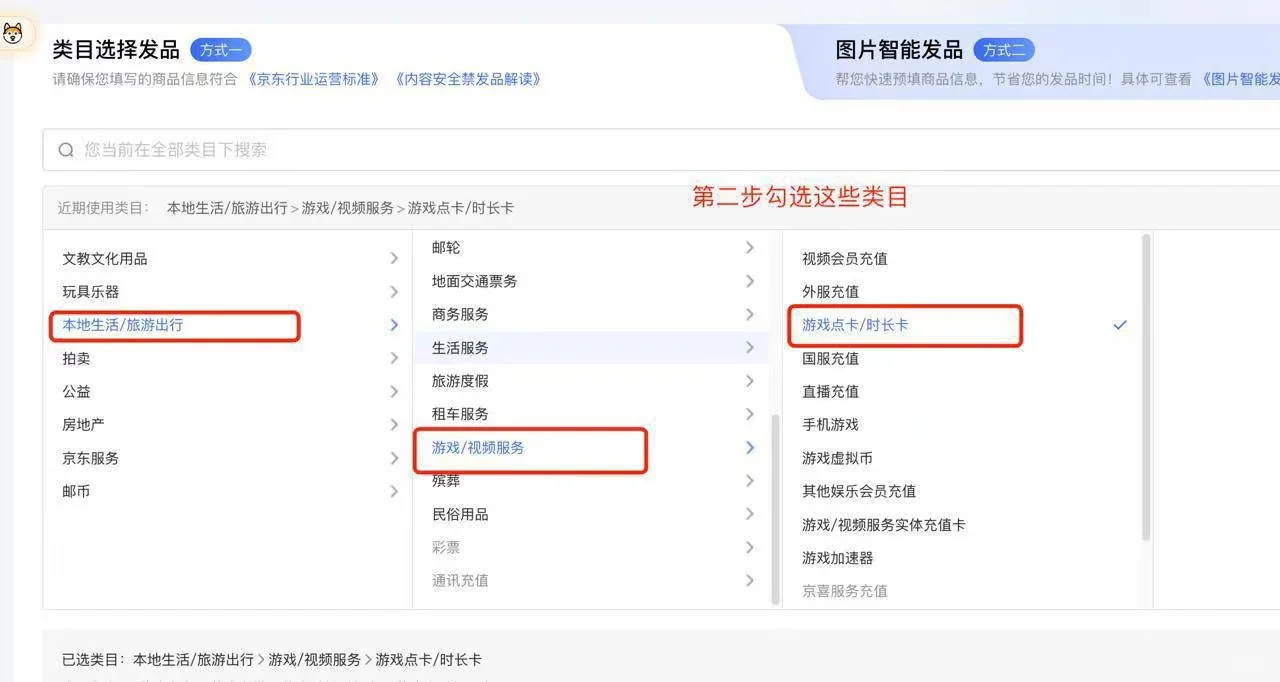This screenshot has width=1280, height=682.
Task: Select 旅游度假 subcategory
Action: point(460,381)
